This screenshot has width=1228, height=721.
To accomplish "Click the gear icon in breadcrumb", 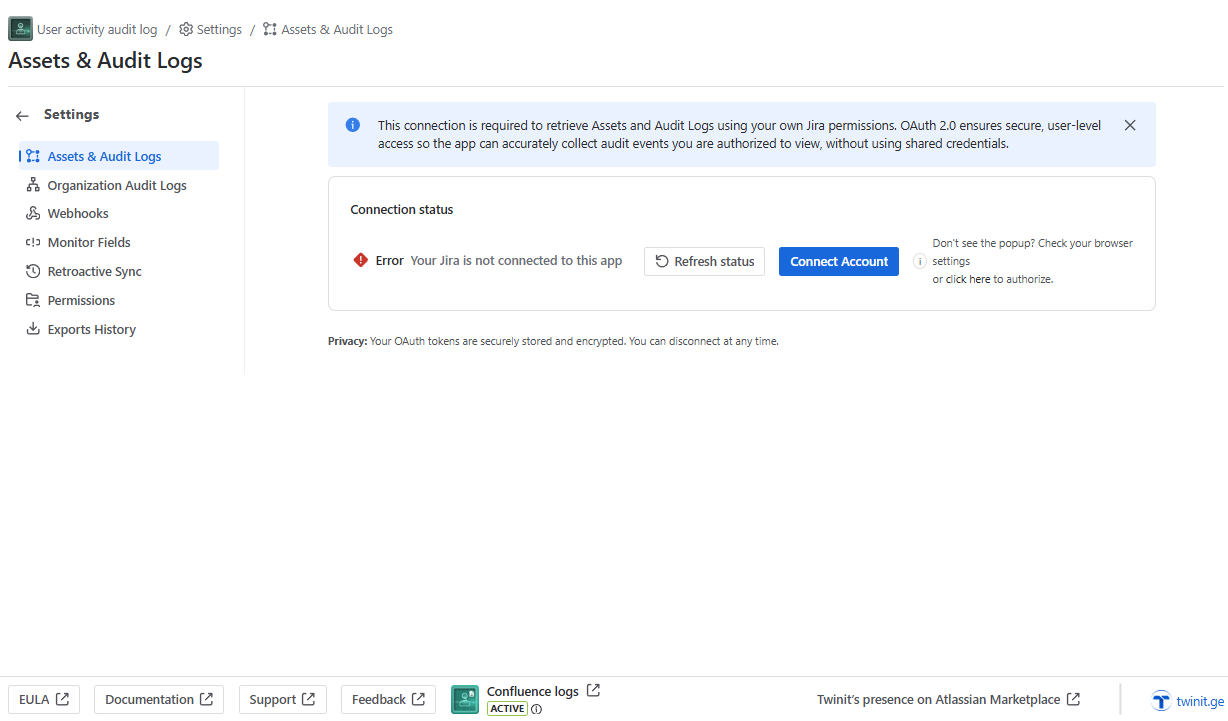I will click(x=186, y=29).
